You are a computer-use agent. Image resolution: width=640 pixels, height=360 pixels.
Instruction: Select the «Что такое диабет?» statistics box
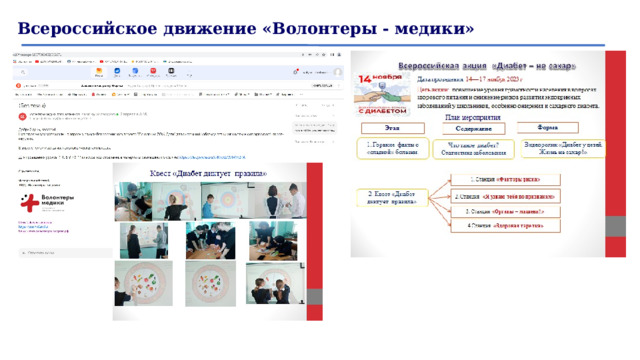[x=473, y=149]
